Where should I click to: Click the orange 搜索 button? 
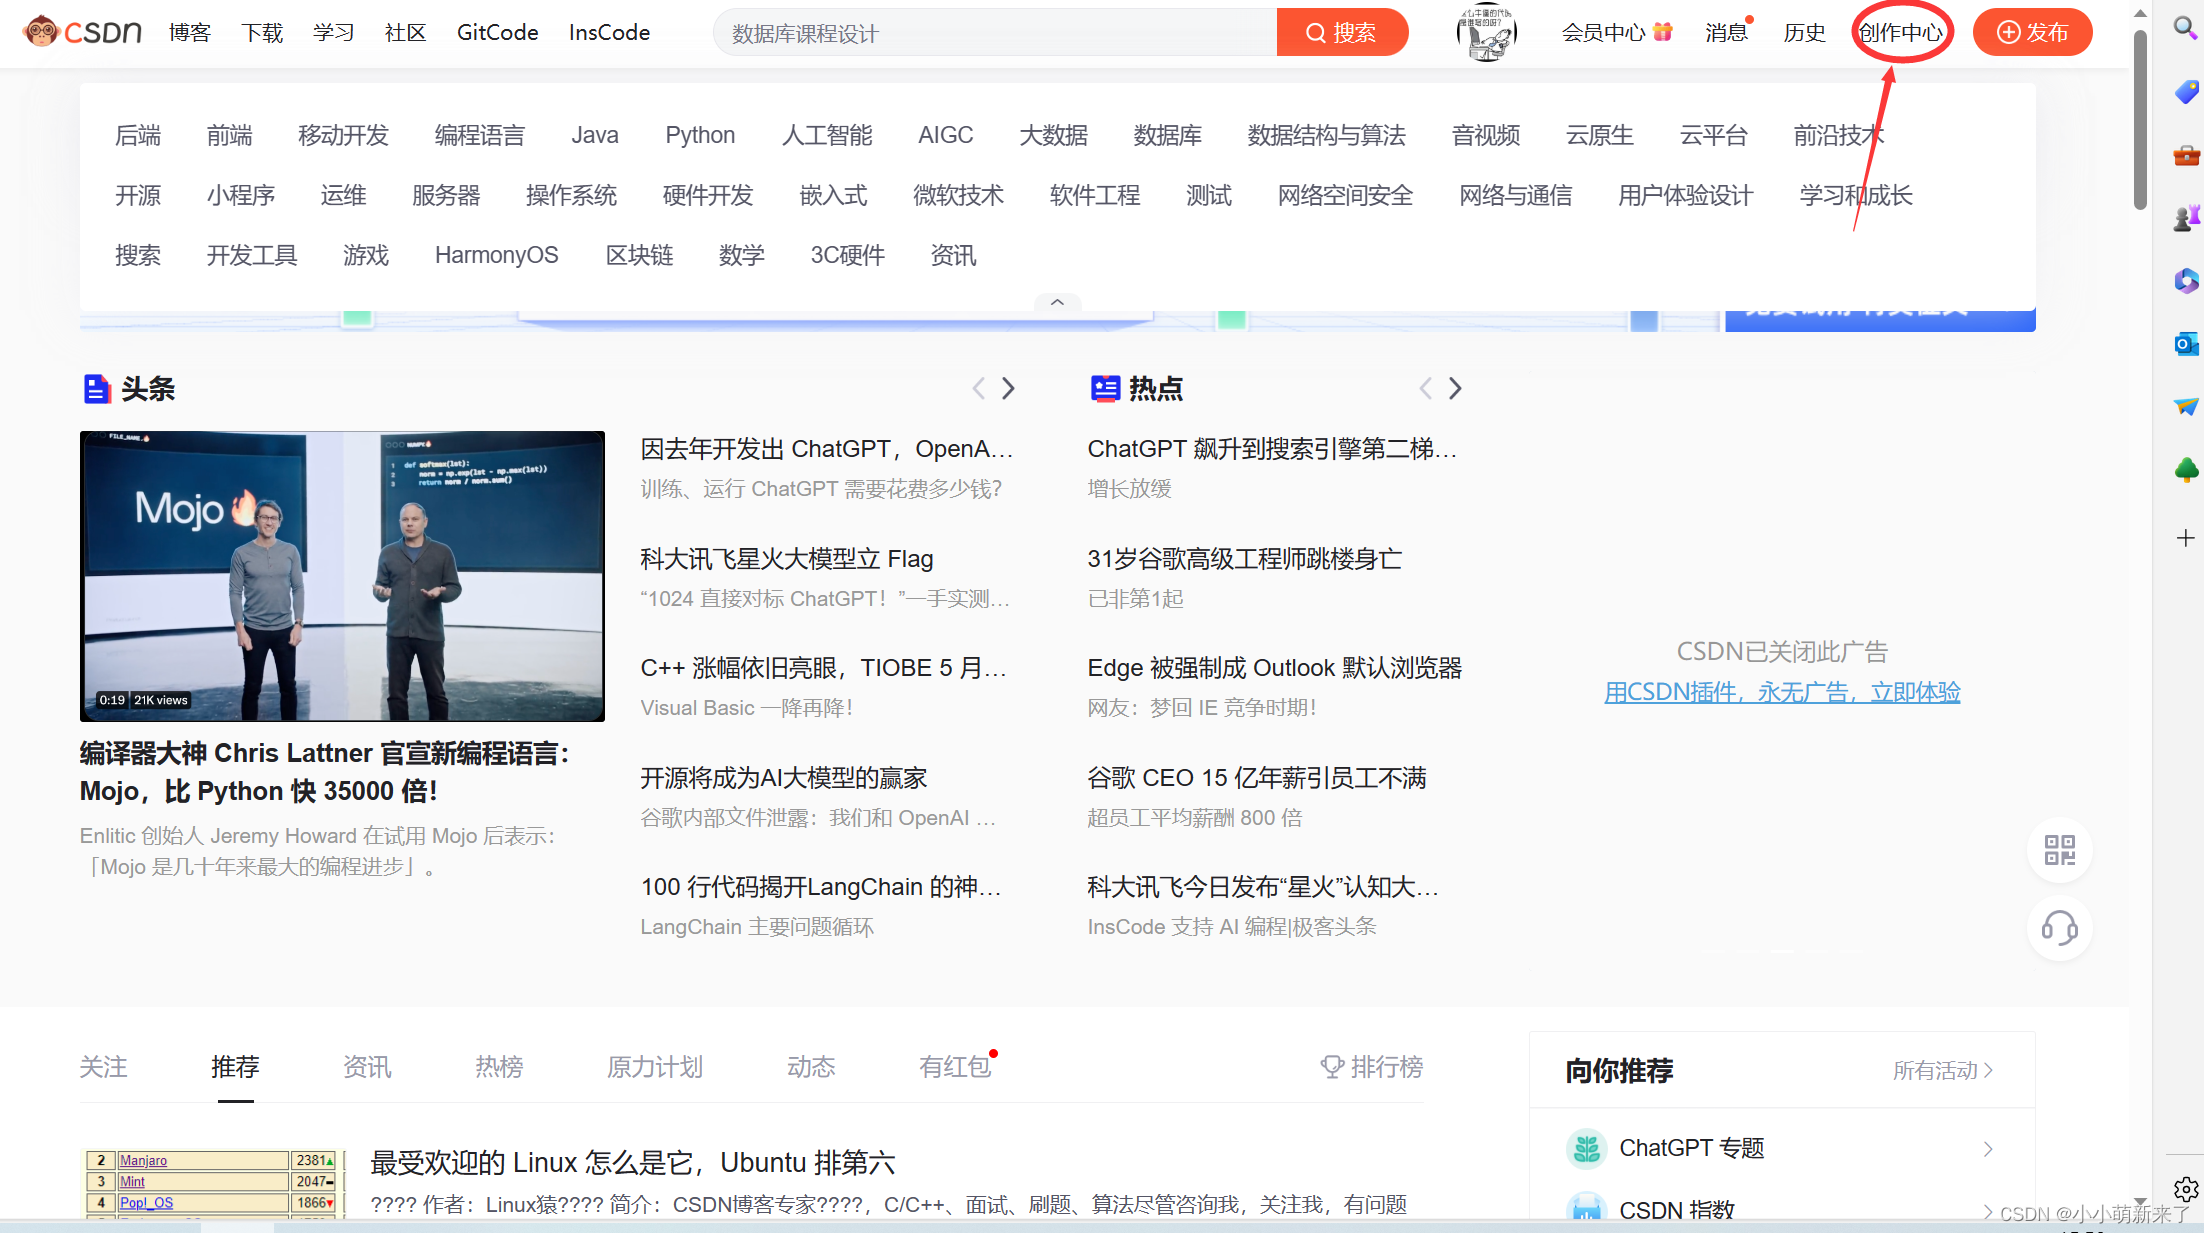(x=1342, y=32)
